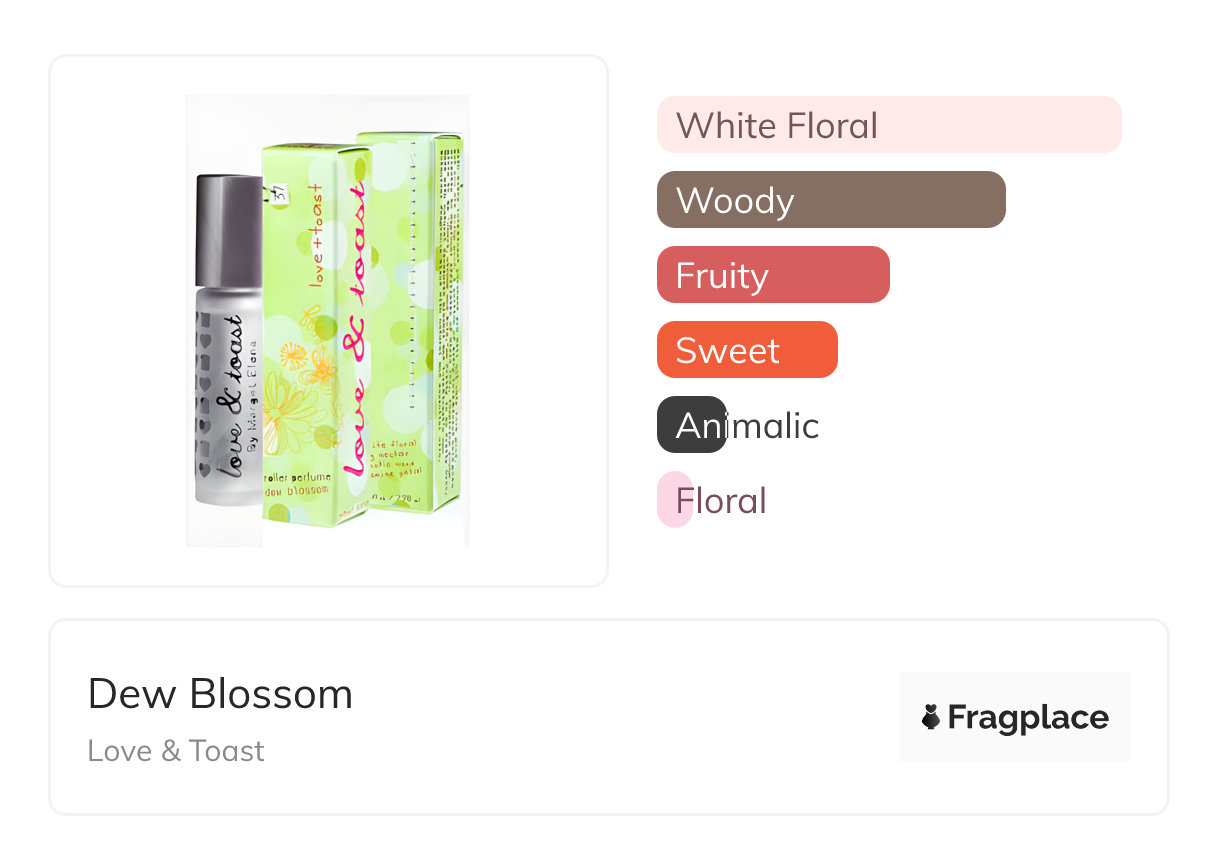Click the red Fruity accord bar
This screenshot has width=1218, height=864.
(x=772, y=275)
